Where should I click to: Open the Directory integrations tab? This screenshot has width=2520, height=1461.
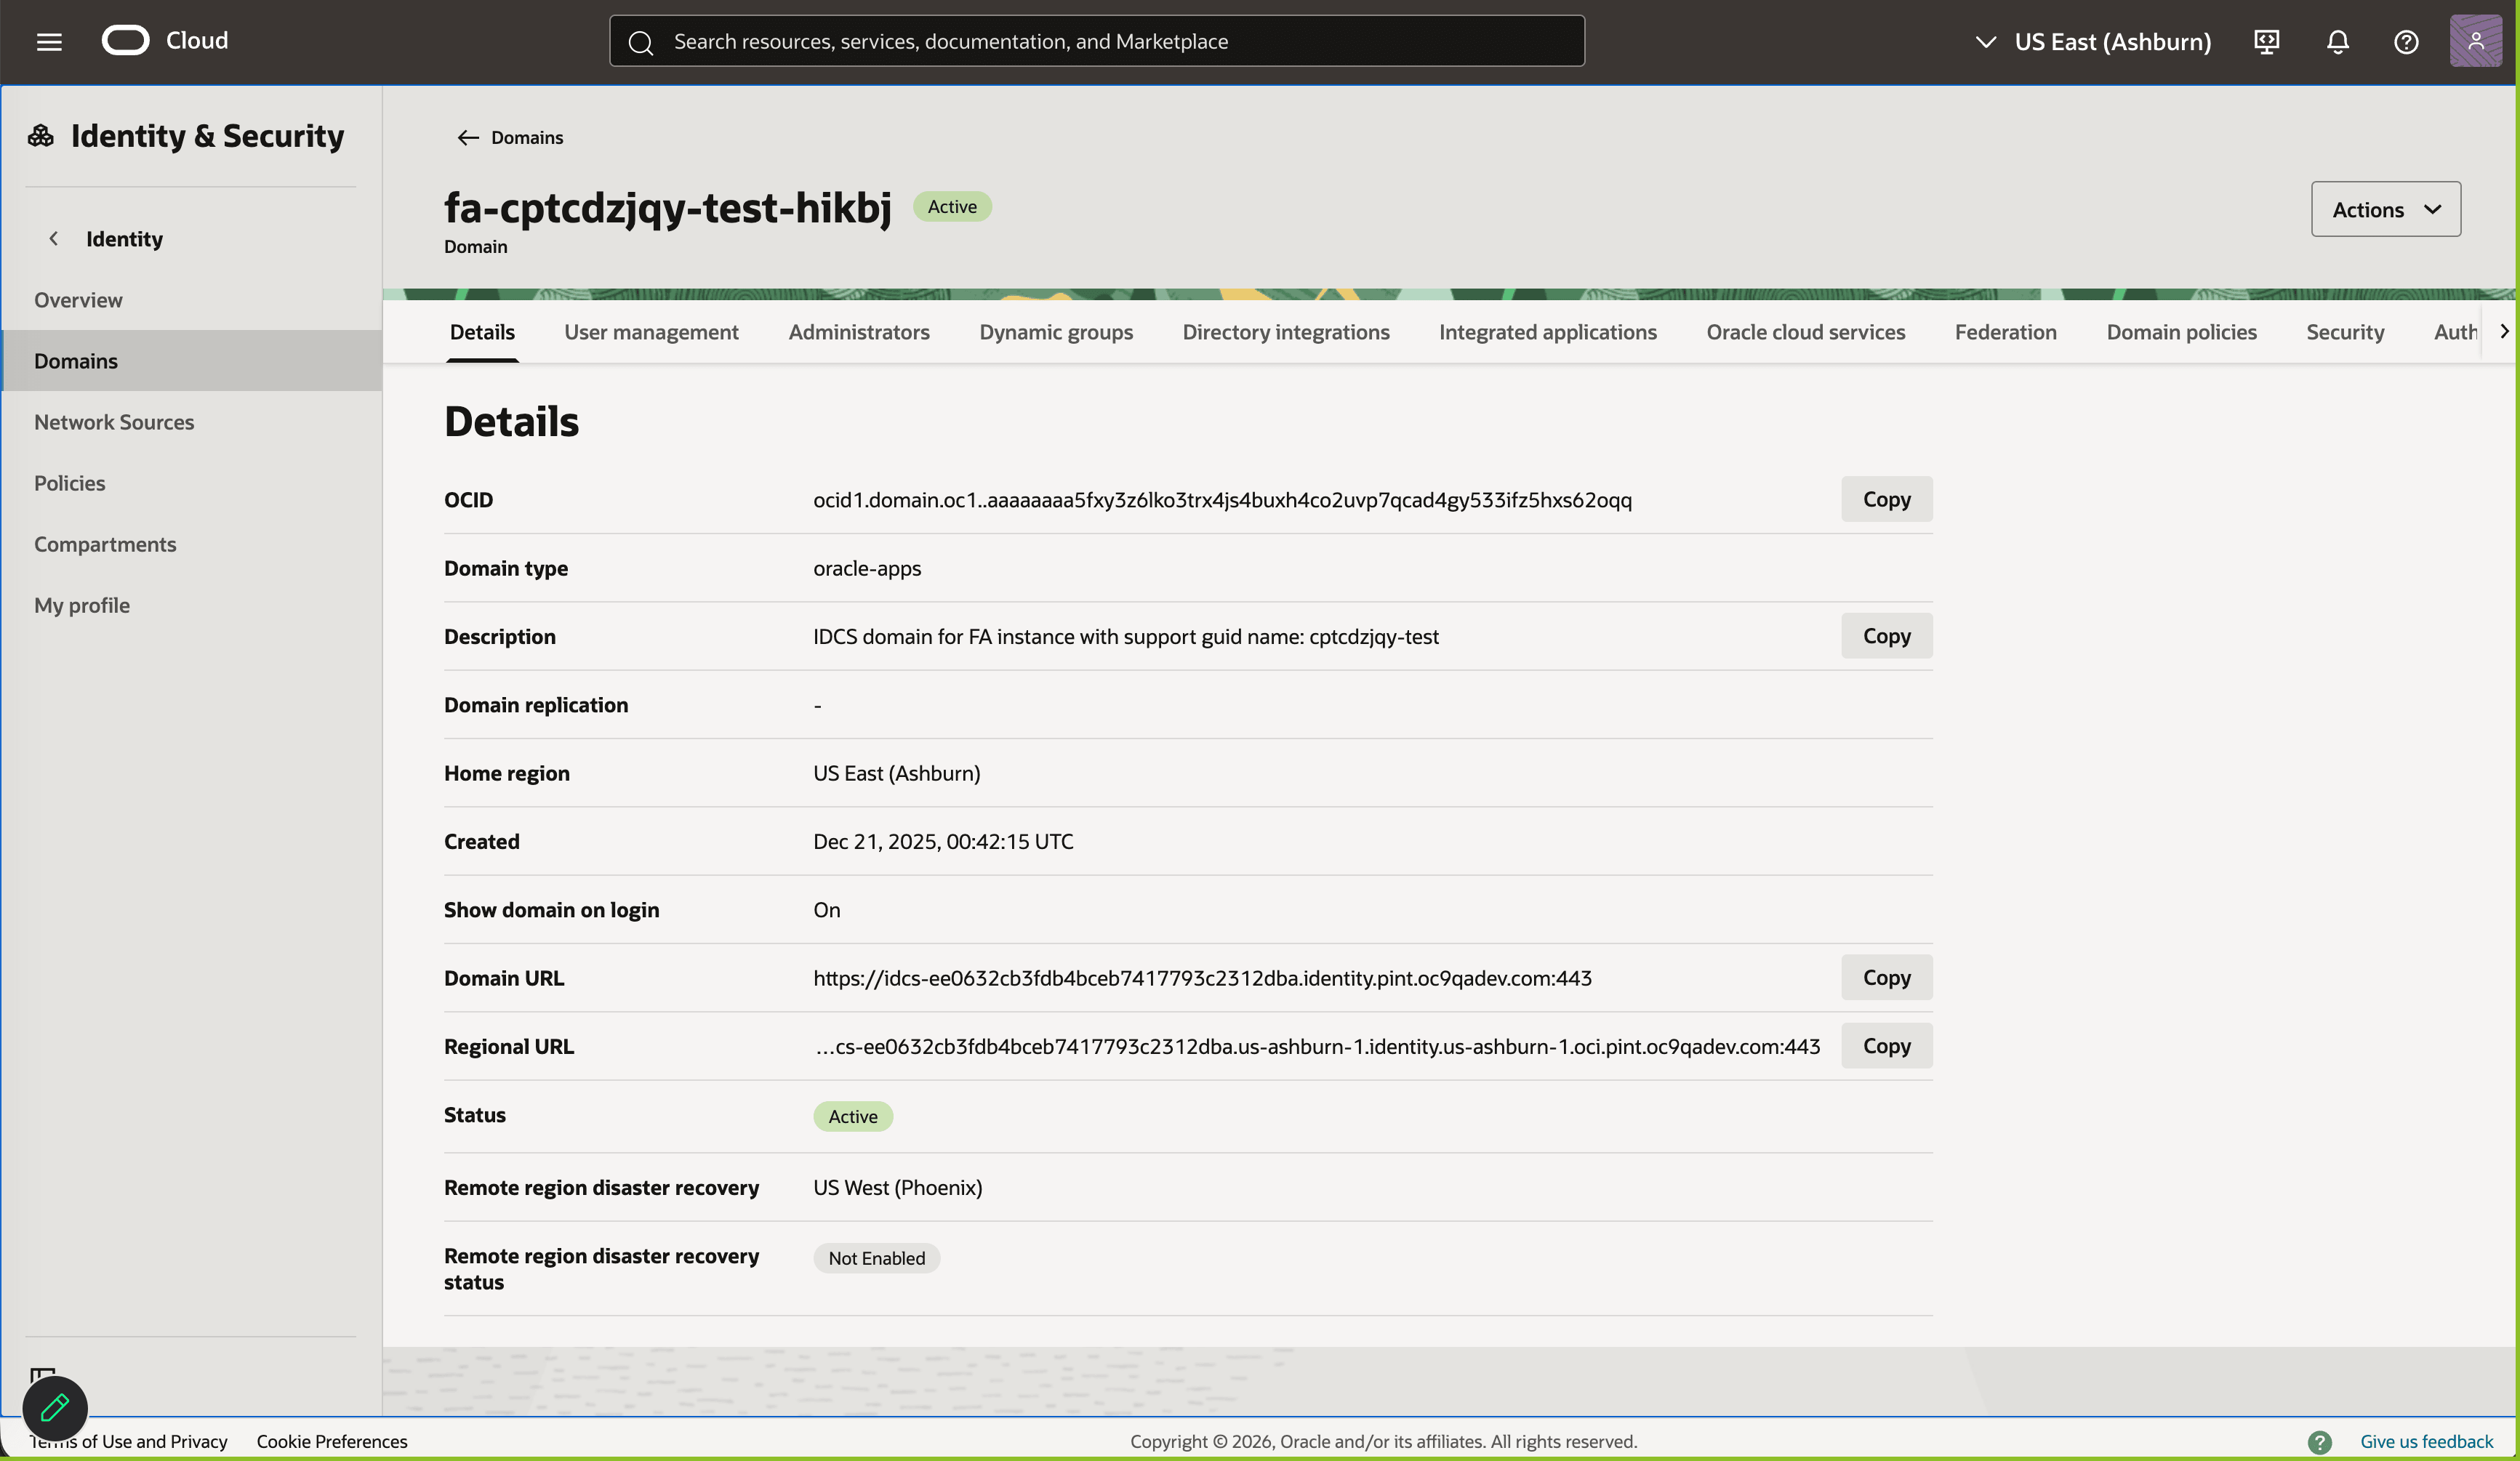pyautogui.click(x=1286, y=332)
